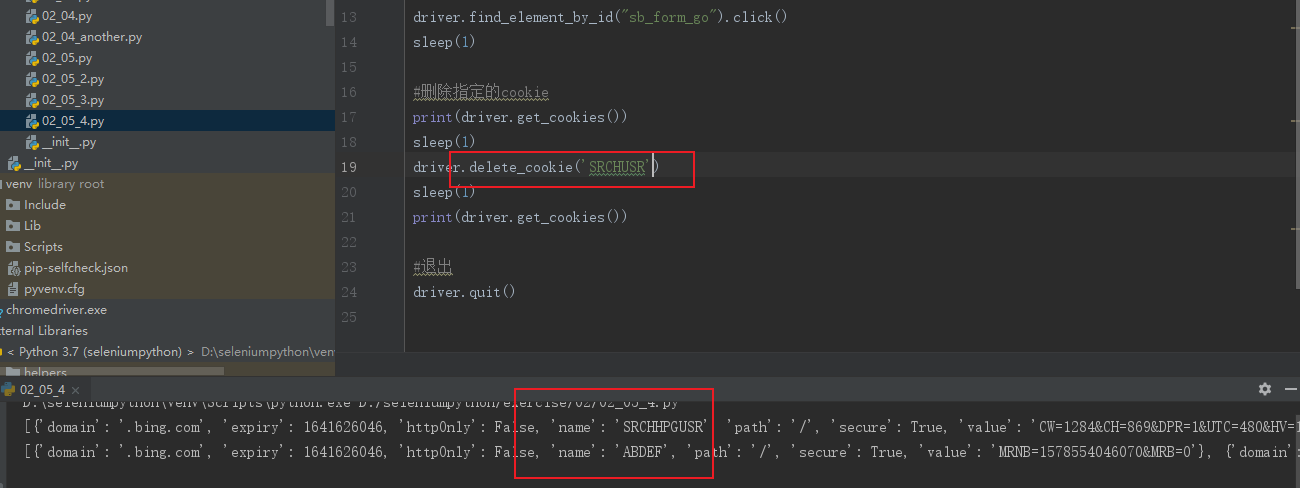Select __init__.py directly below 02_05_4.py
Viewport: 1300px width, 488px height.
pos(61,142)
